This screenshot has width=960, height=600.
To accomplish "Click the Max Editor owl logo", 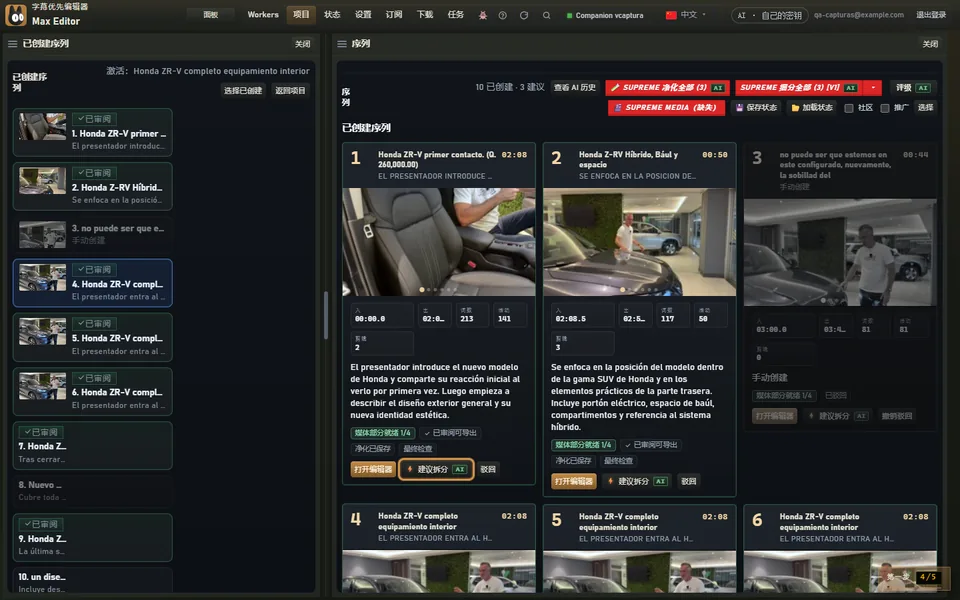I will coord(16,15).
